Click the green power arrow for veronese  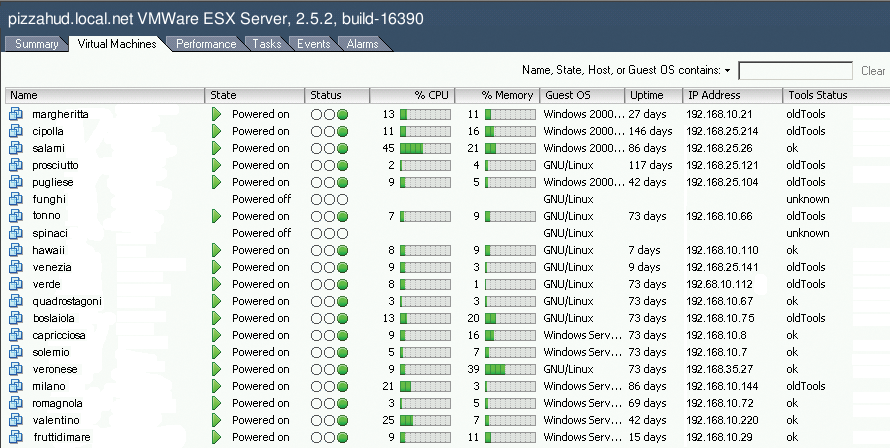(216, 369)
